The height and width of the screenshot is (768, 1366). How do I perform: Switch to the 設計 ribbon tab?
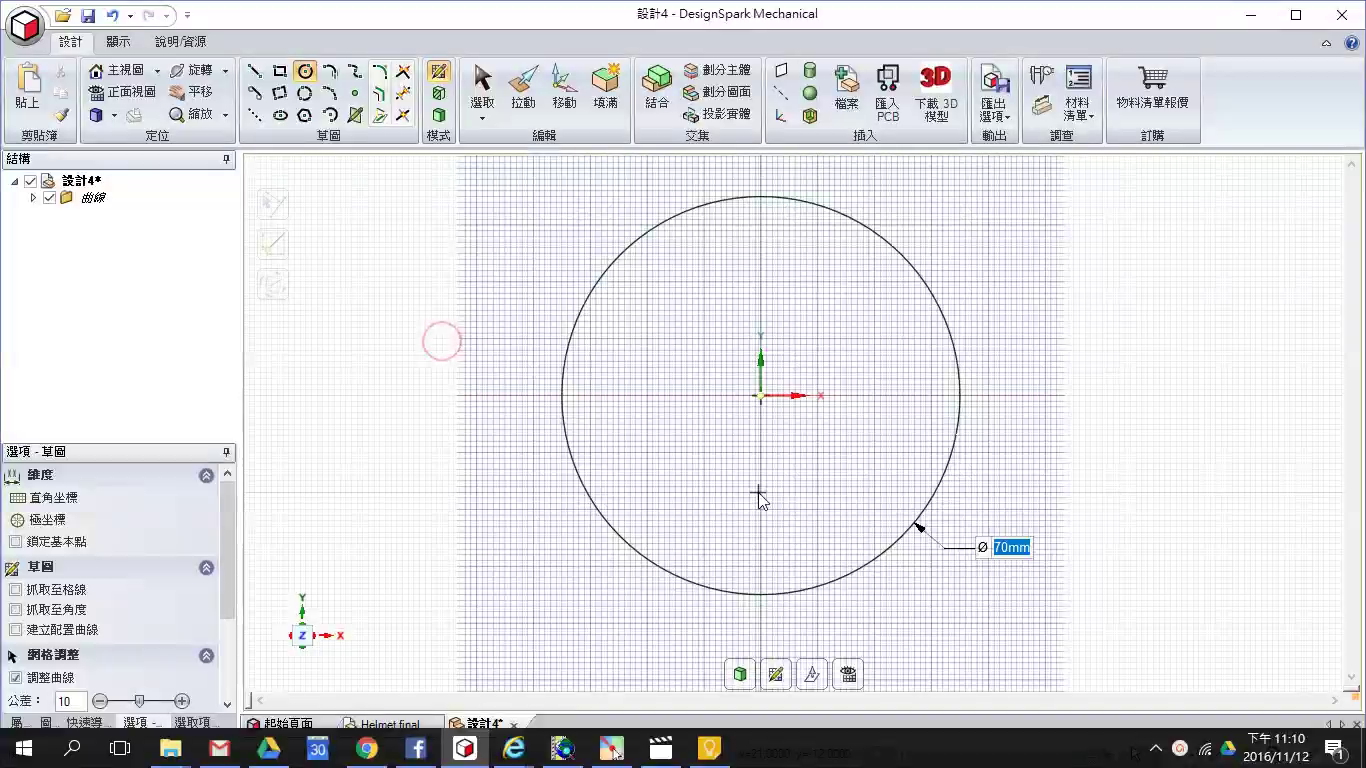(x=71, y=42)
